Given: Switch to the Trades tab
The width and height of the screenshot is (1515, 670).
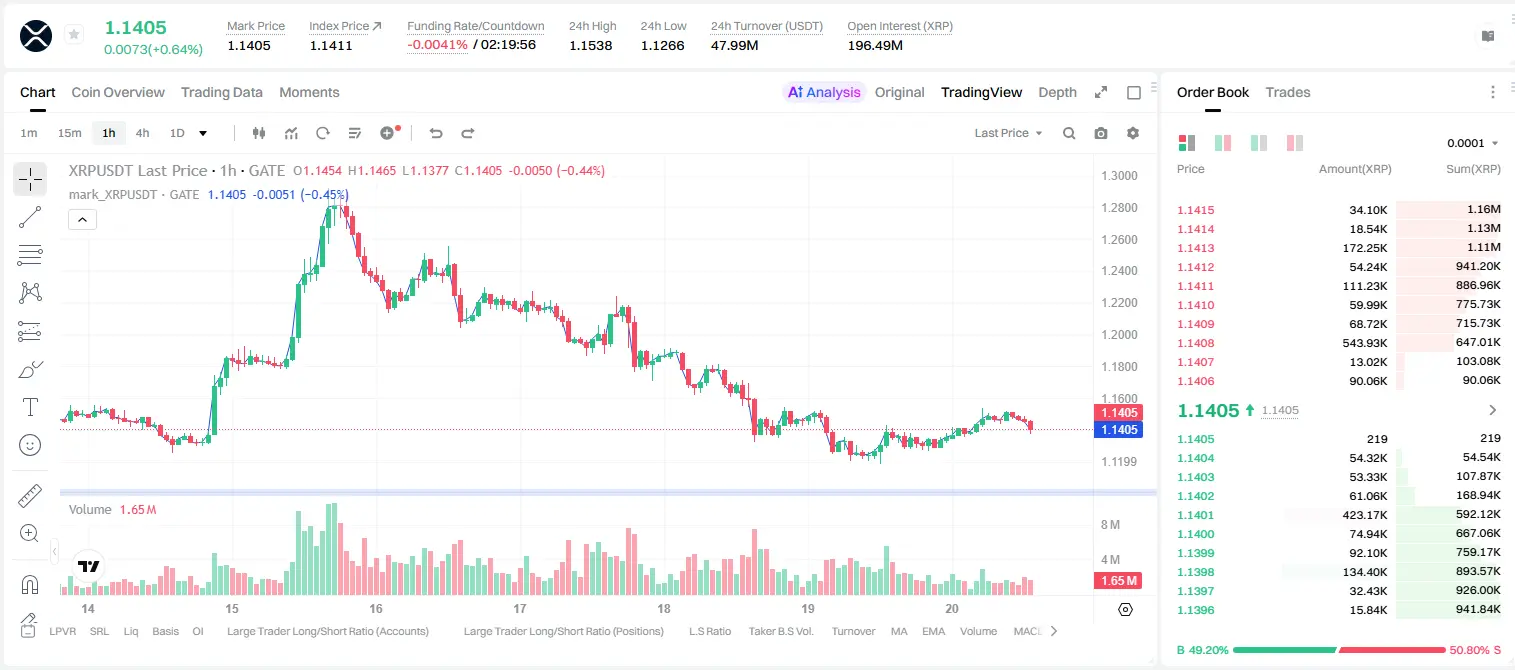Looking at the screenshot, I should tap(1288, 92).
